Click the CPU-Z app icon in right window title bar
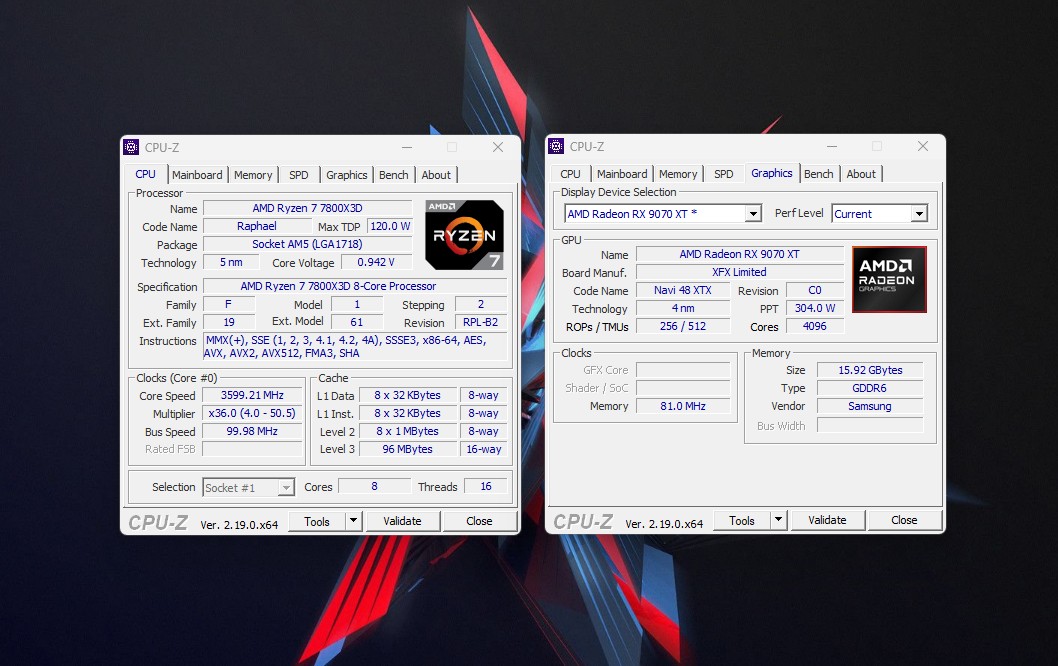This screenshot has height=666, width=1058. coord(556,146)
